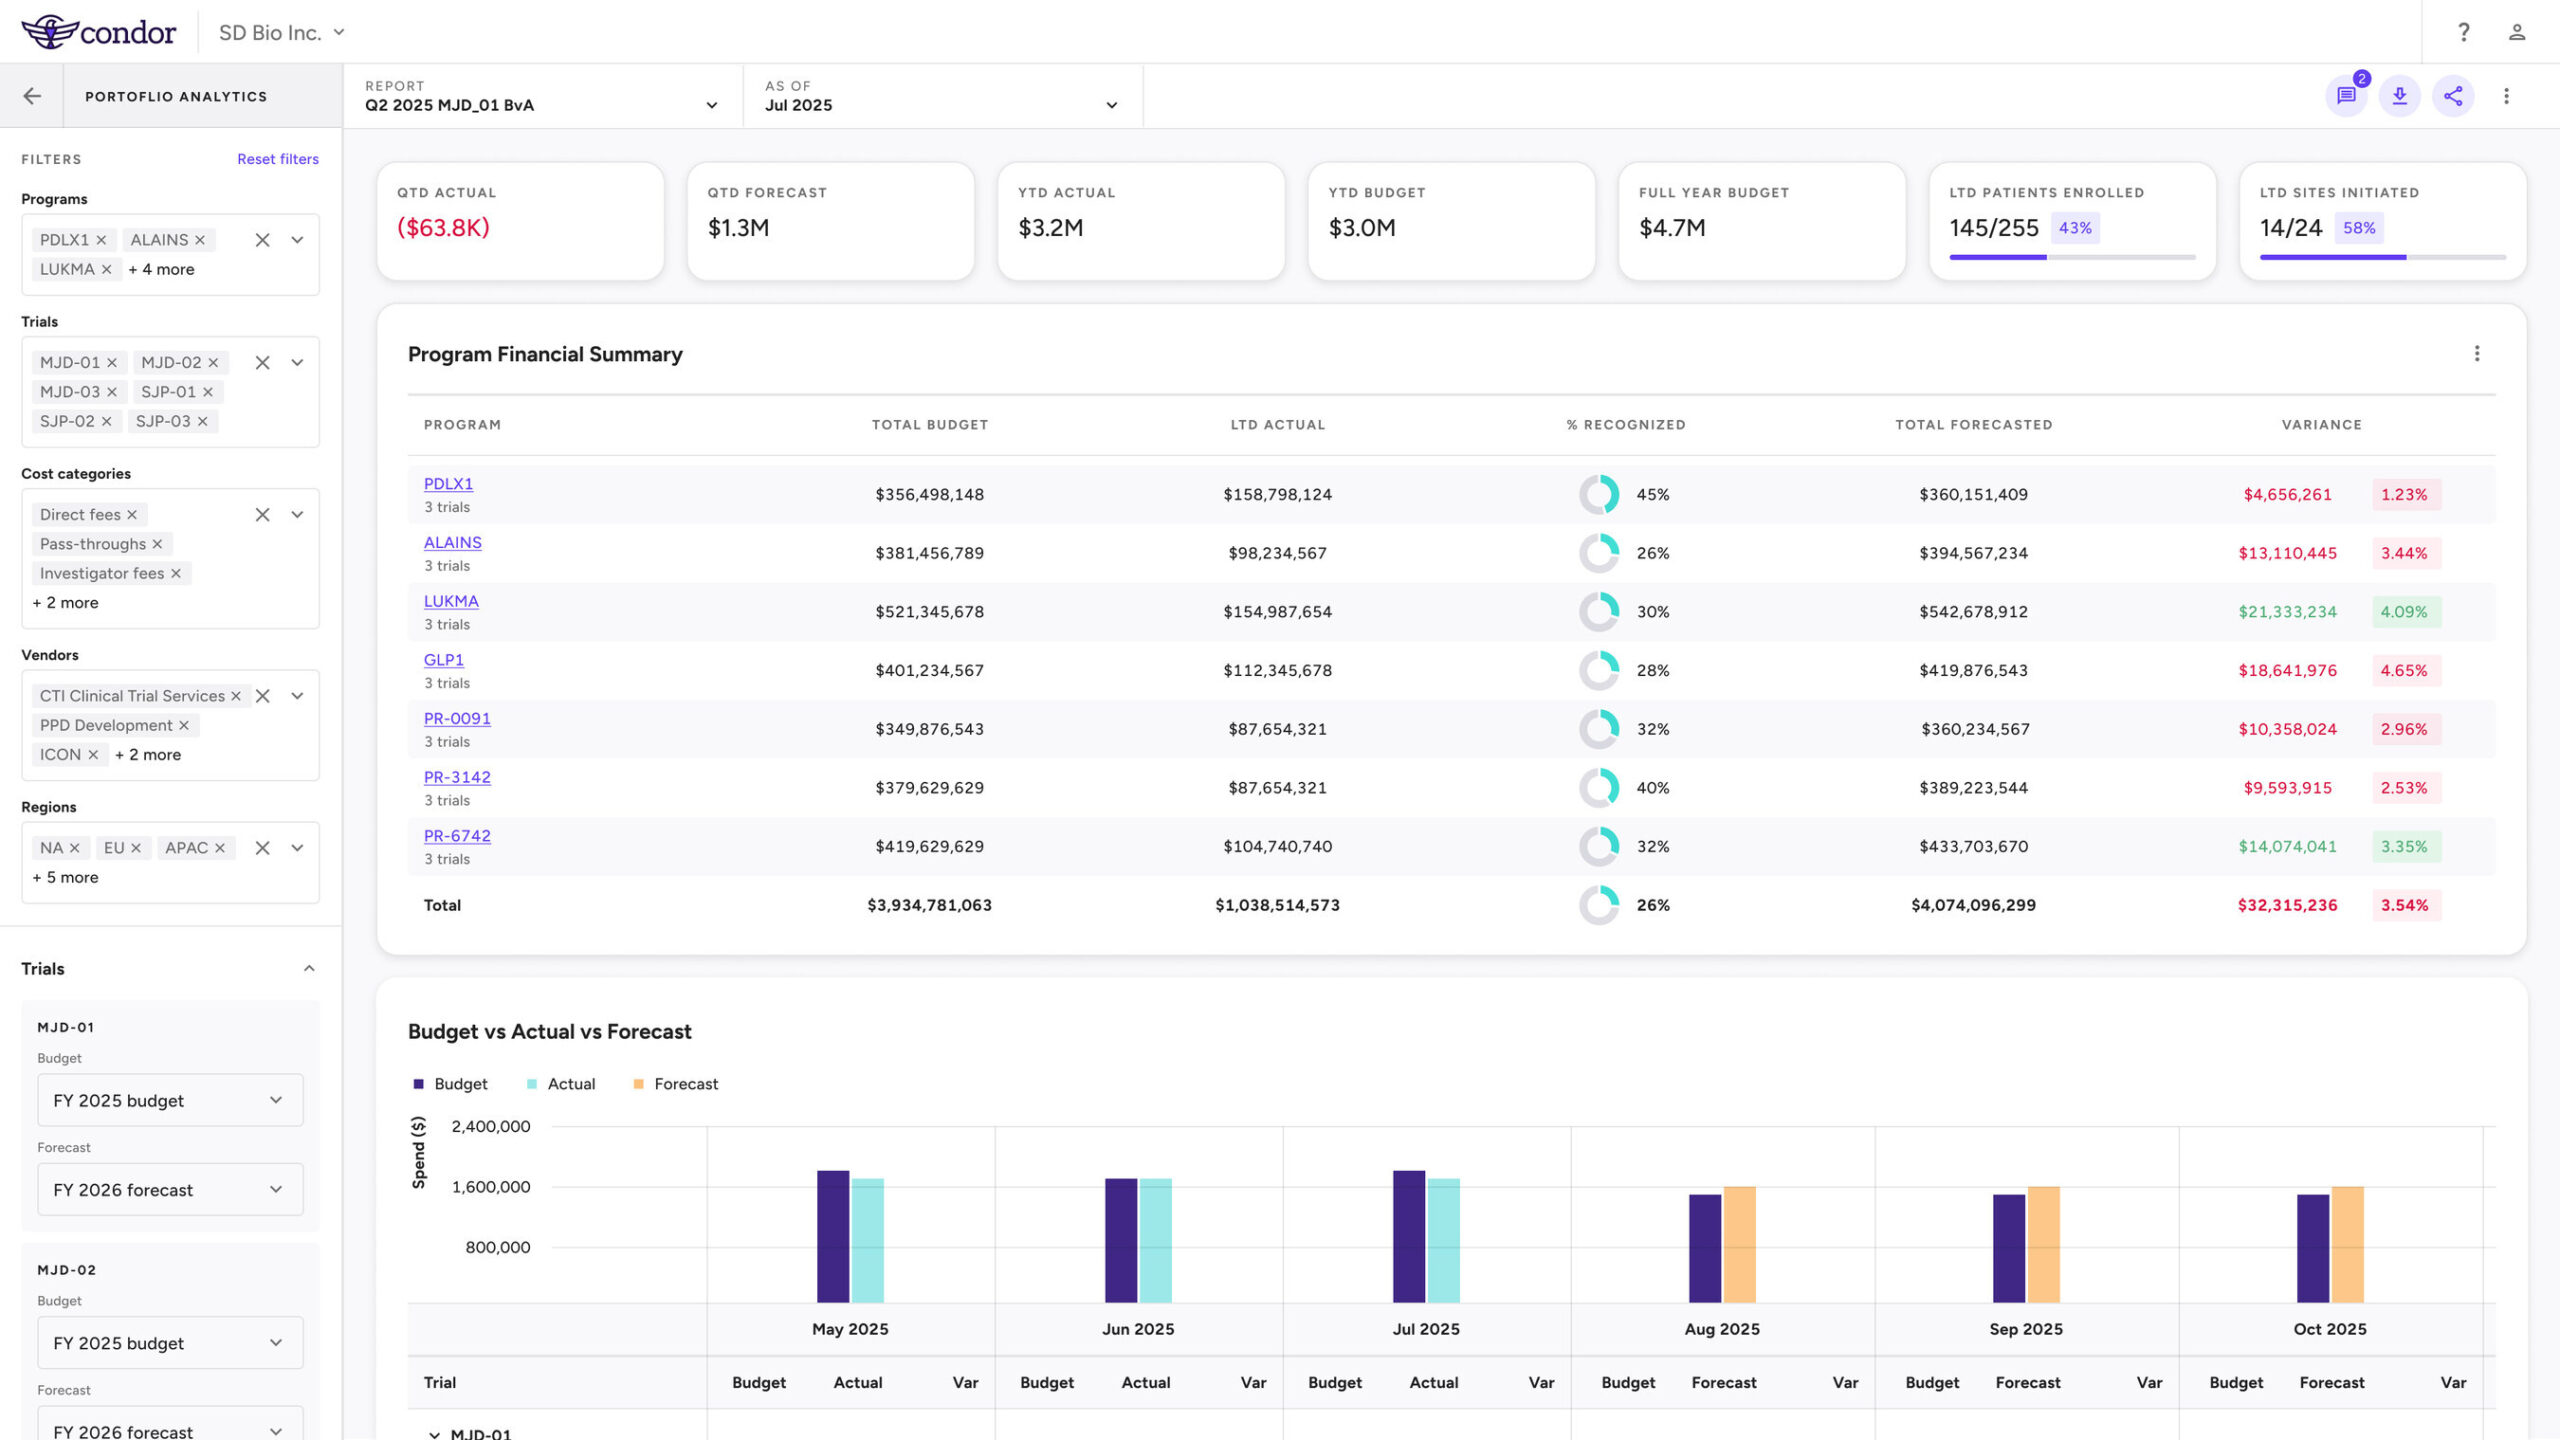
Task: Remove NA chip from Regions filter
Action: 74,848
